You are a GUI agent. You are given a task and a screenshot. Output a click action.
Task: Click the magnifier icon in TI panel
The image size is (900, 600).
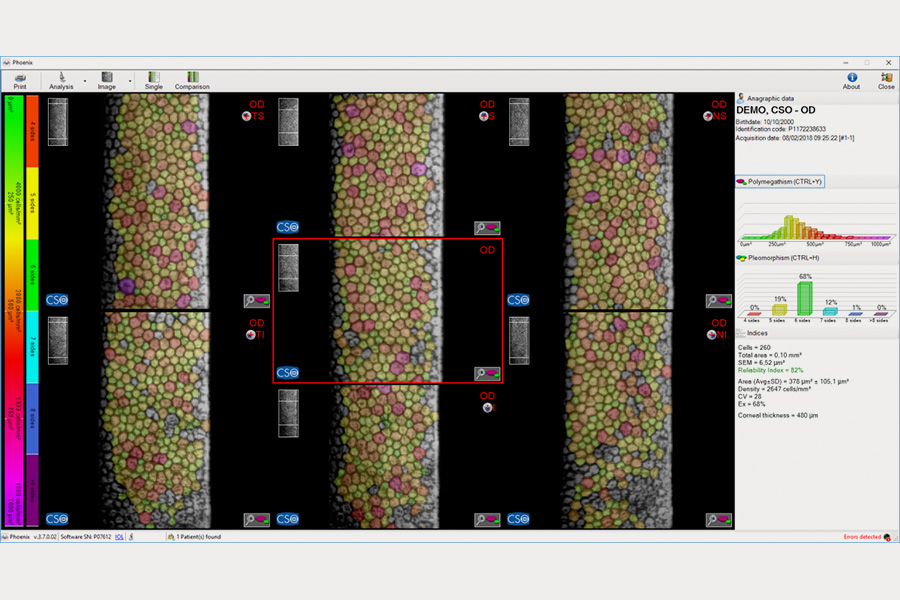point(257,519)
